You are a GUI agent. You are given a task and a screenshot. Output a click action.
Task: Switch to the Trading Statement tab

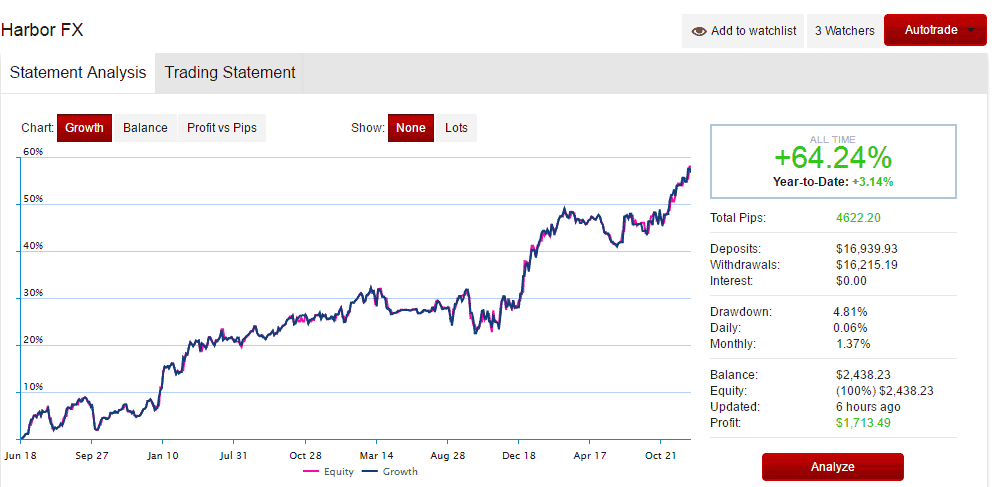pos(230,73)
